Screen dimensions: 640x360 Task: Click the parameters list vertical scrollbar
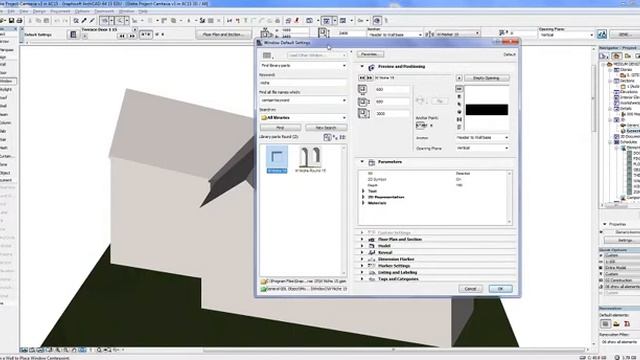coord(509,198)
